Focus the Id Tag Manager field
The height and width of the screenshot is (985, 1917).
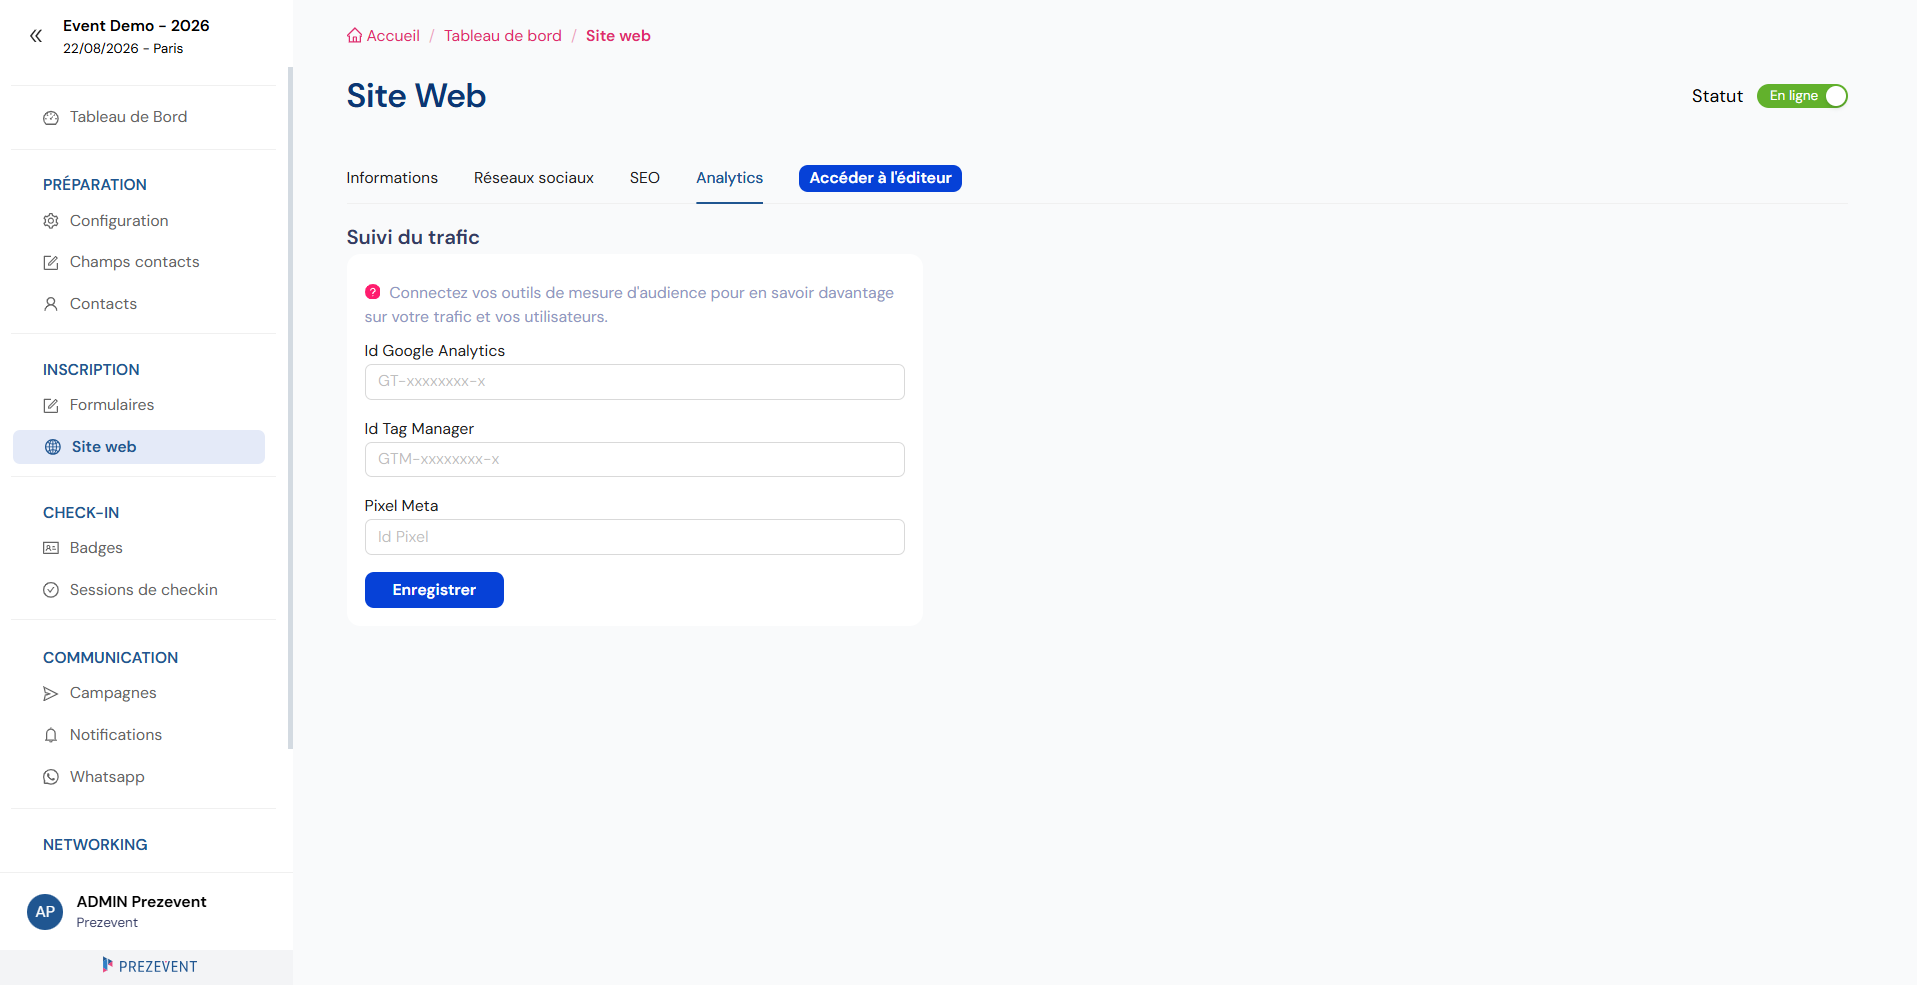(635, 460)
